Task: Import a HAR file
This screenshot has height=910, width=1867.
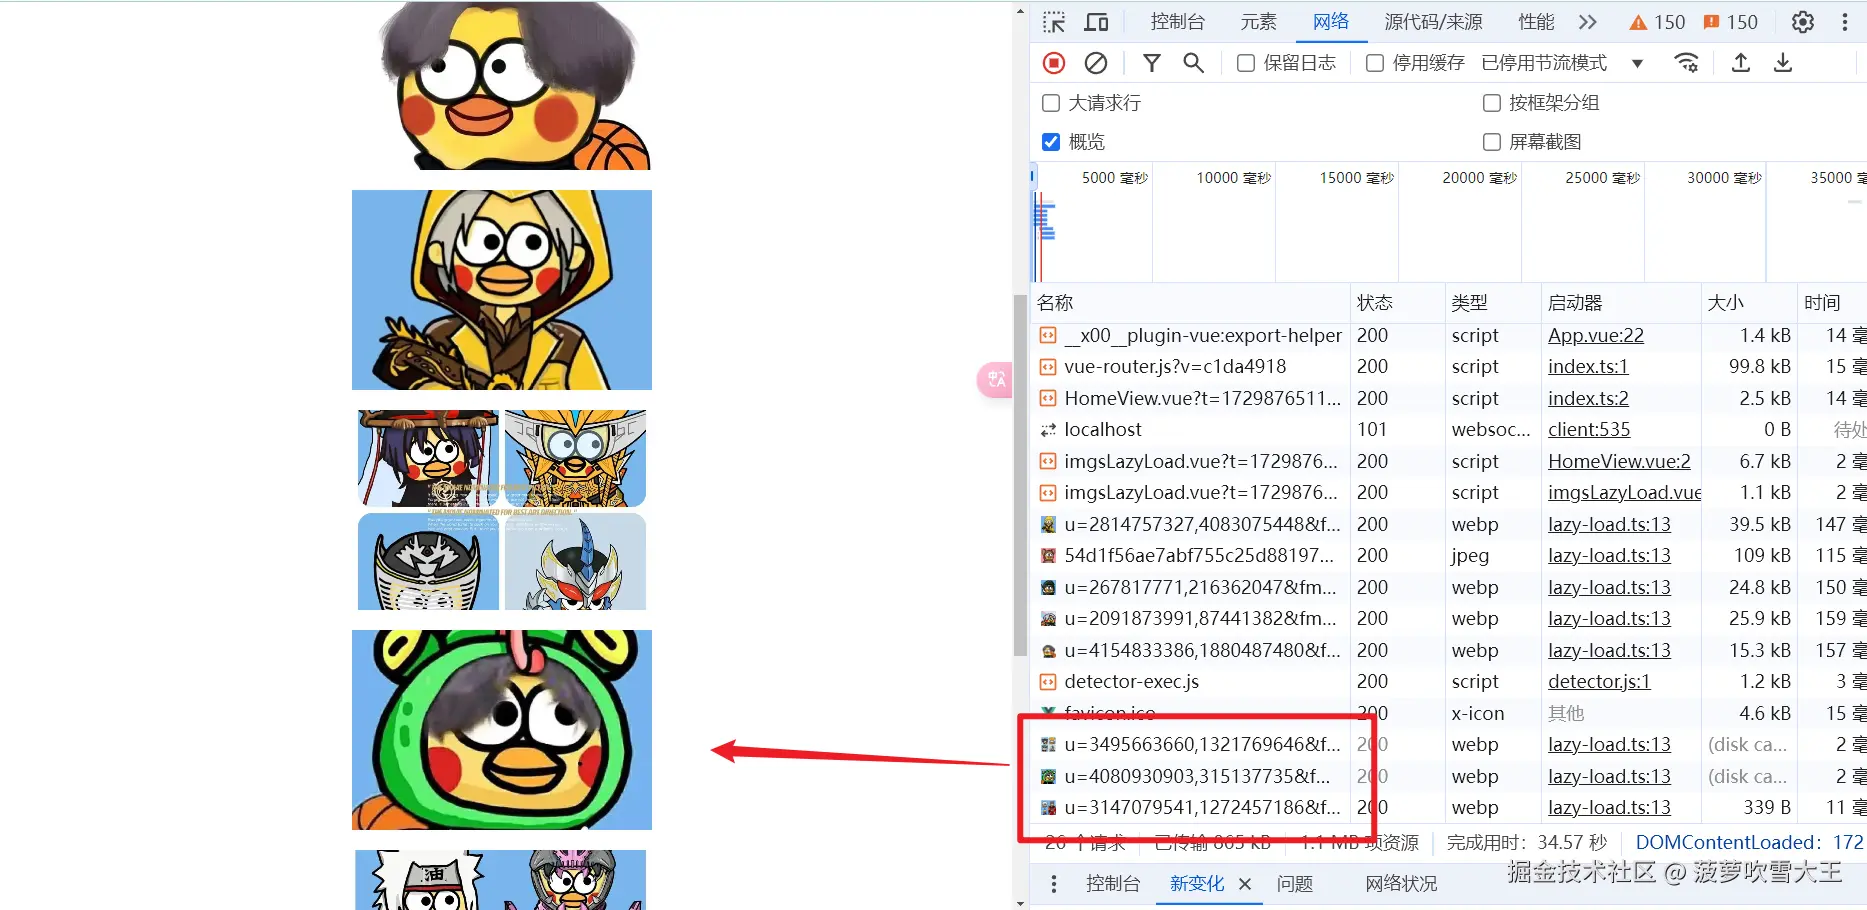Action: coord(1741,62)
